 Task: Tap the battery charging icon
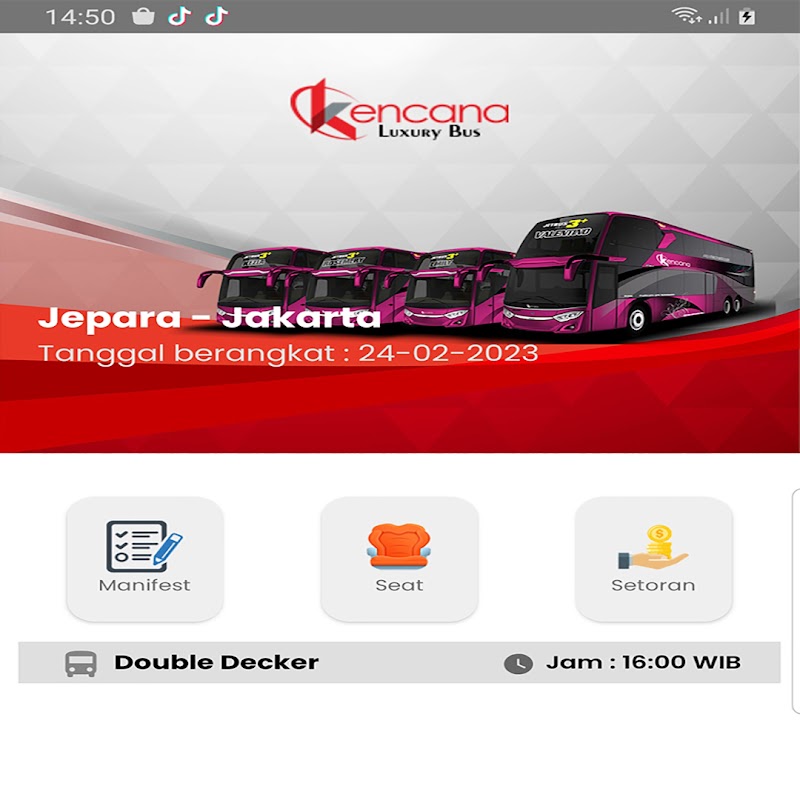(x=747, y=16)
